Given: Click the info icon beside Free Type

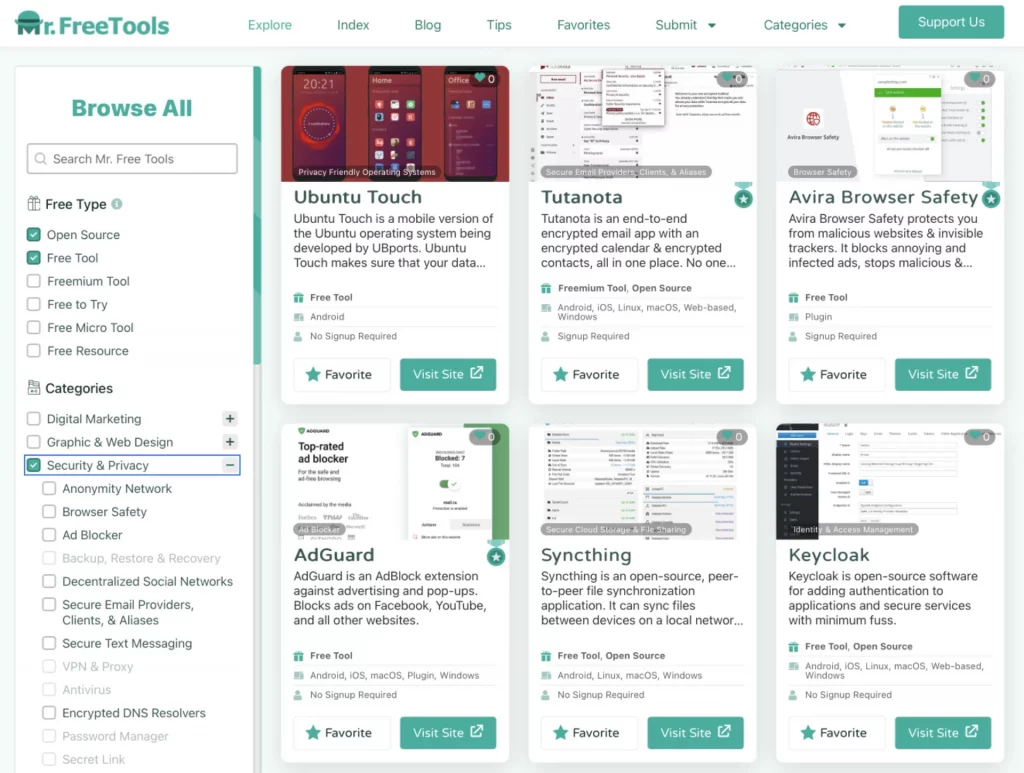Looking at the screenshot, I should (x=117, y=204).
